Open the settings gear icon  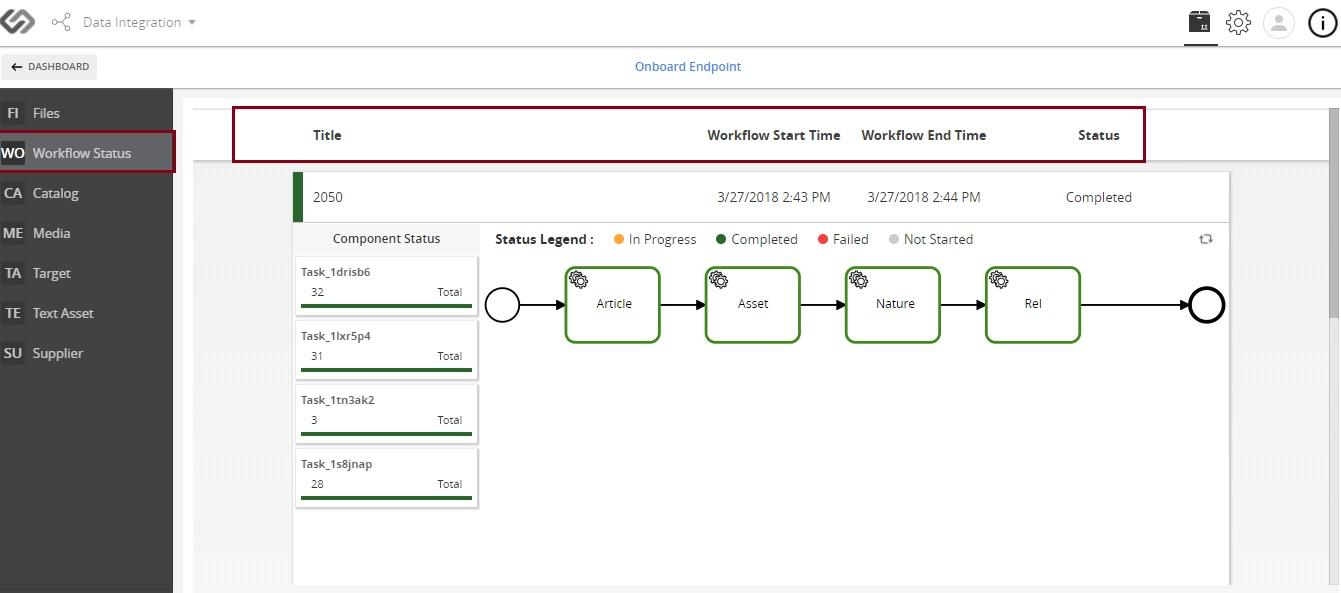pyautogui.click(x=1238, y=22)
